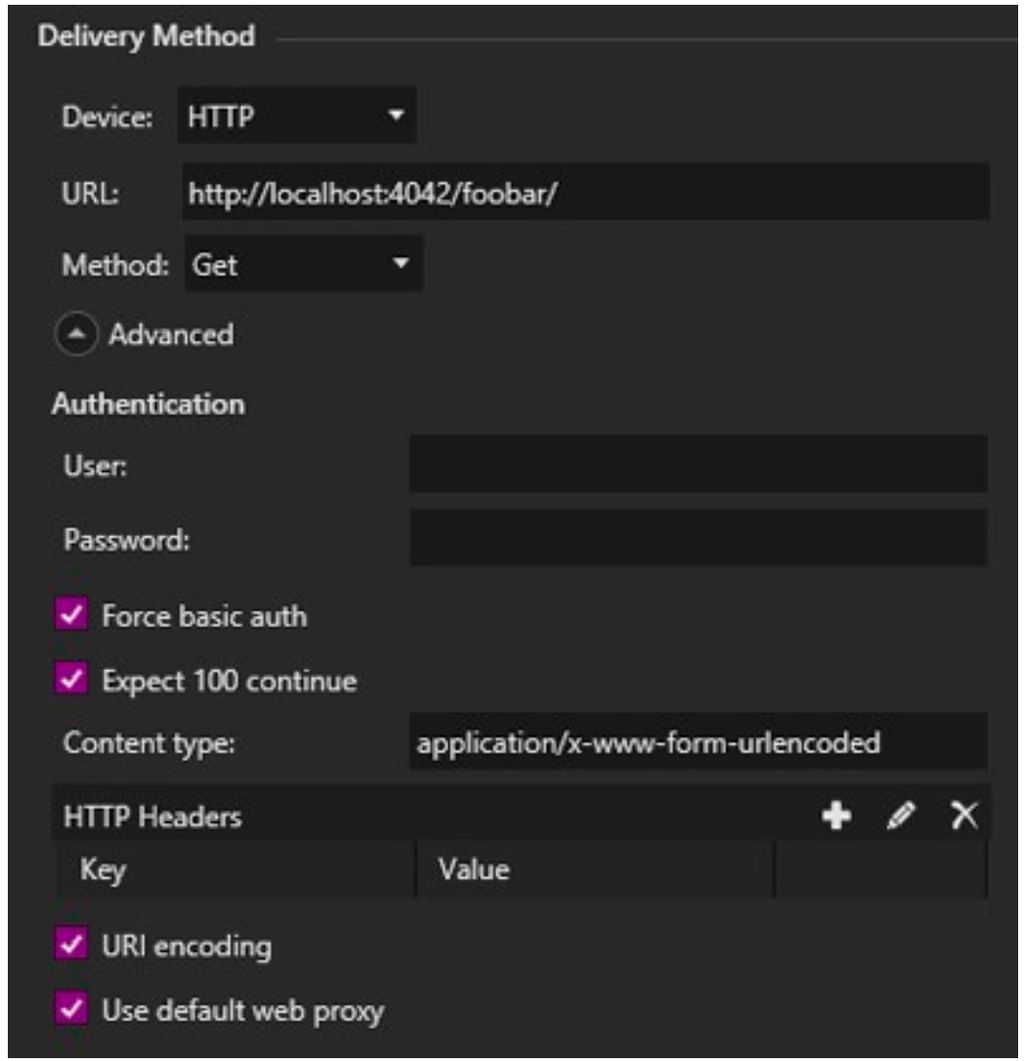Disable Use default web proxy checkbox
Screen dimensions: 1024x1061
click(72, 1009)
